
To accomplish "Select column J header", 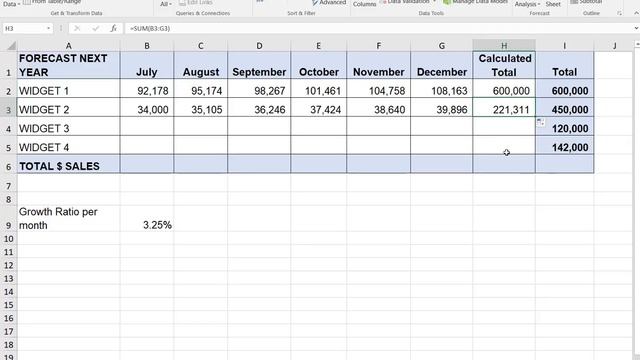I will coord(614,45).
